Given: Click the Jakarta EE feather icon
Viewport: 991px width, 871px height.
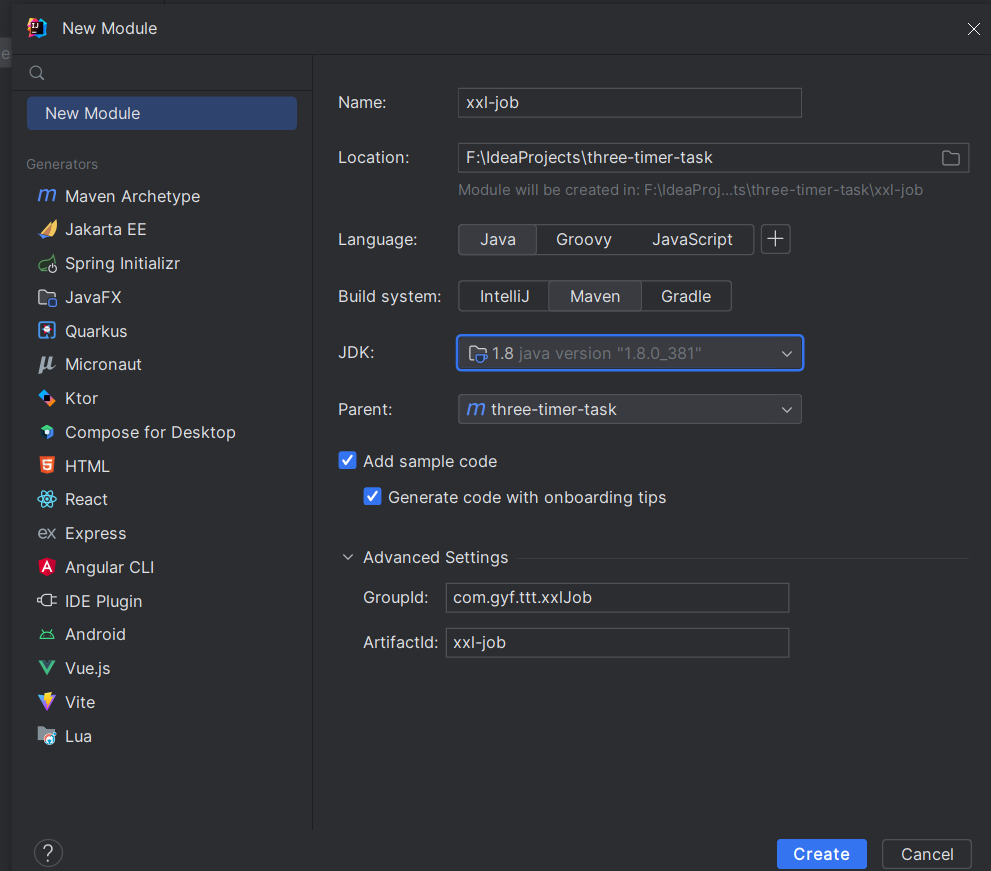Looking at the screenshot, I should 47,229.
